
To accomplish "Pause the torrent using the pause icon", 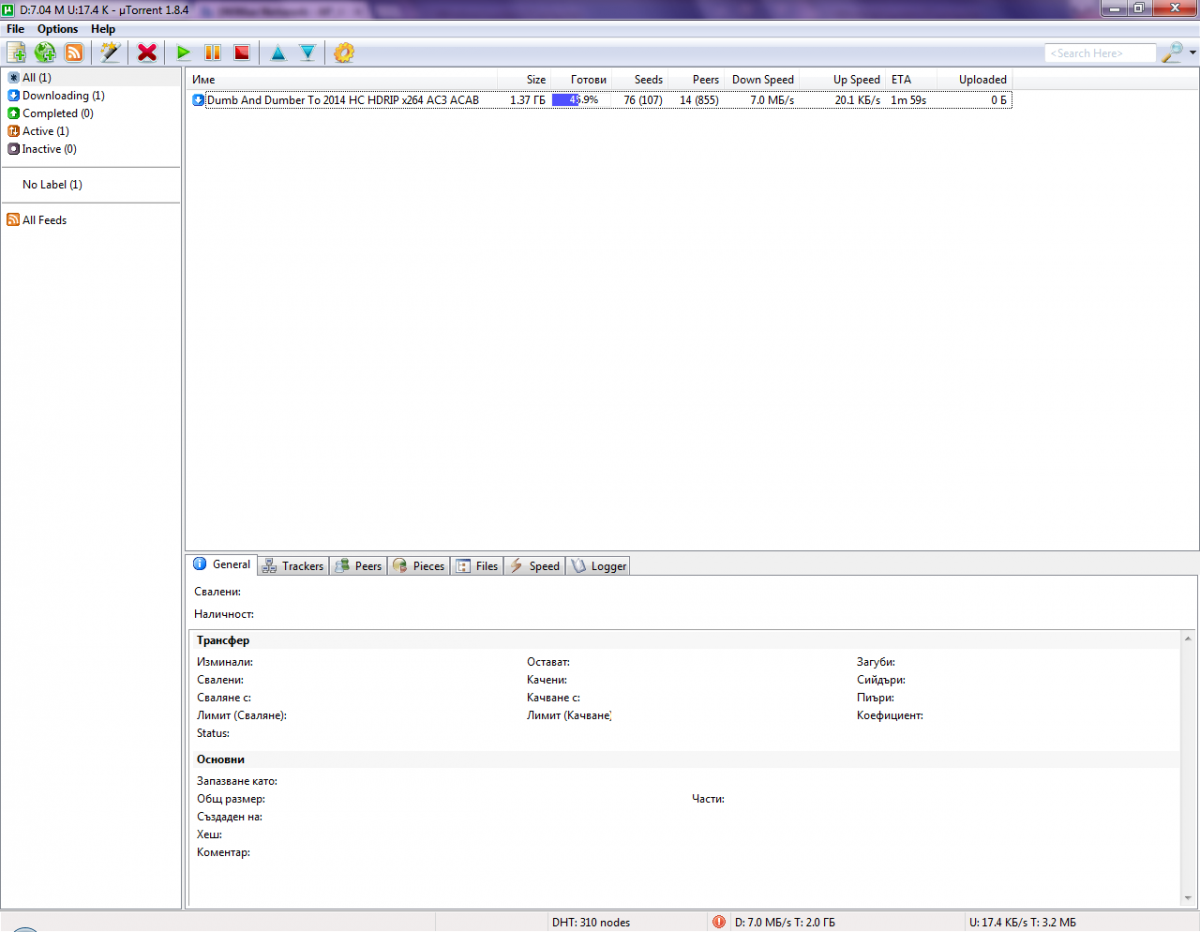I will 212,53.
